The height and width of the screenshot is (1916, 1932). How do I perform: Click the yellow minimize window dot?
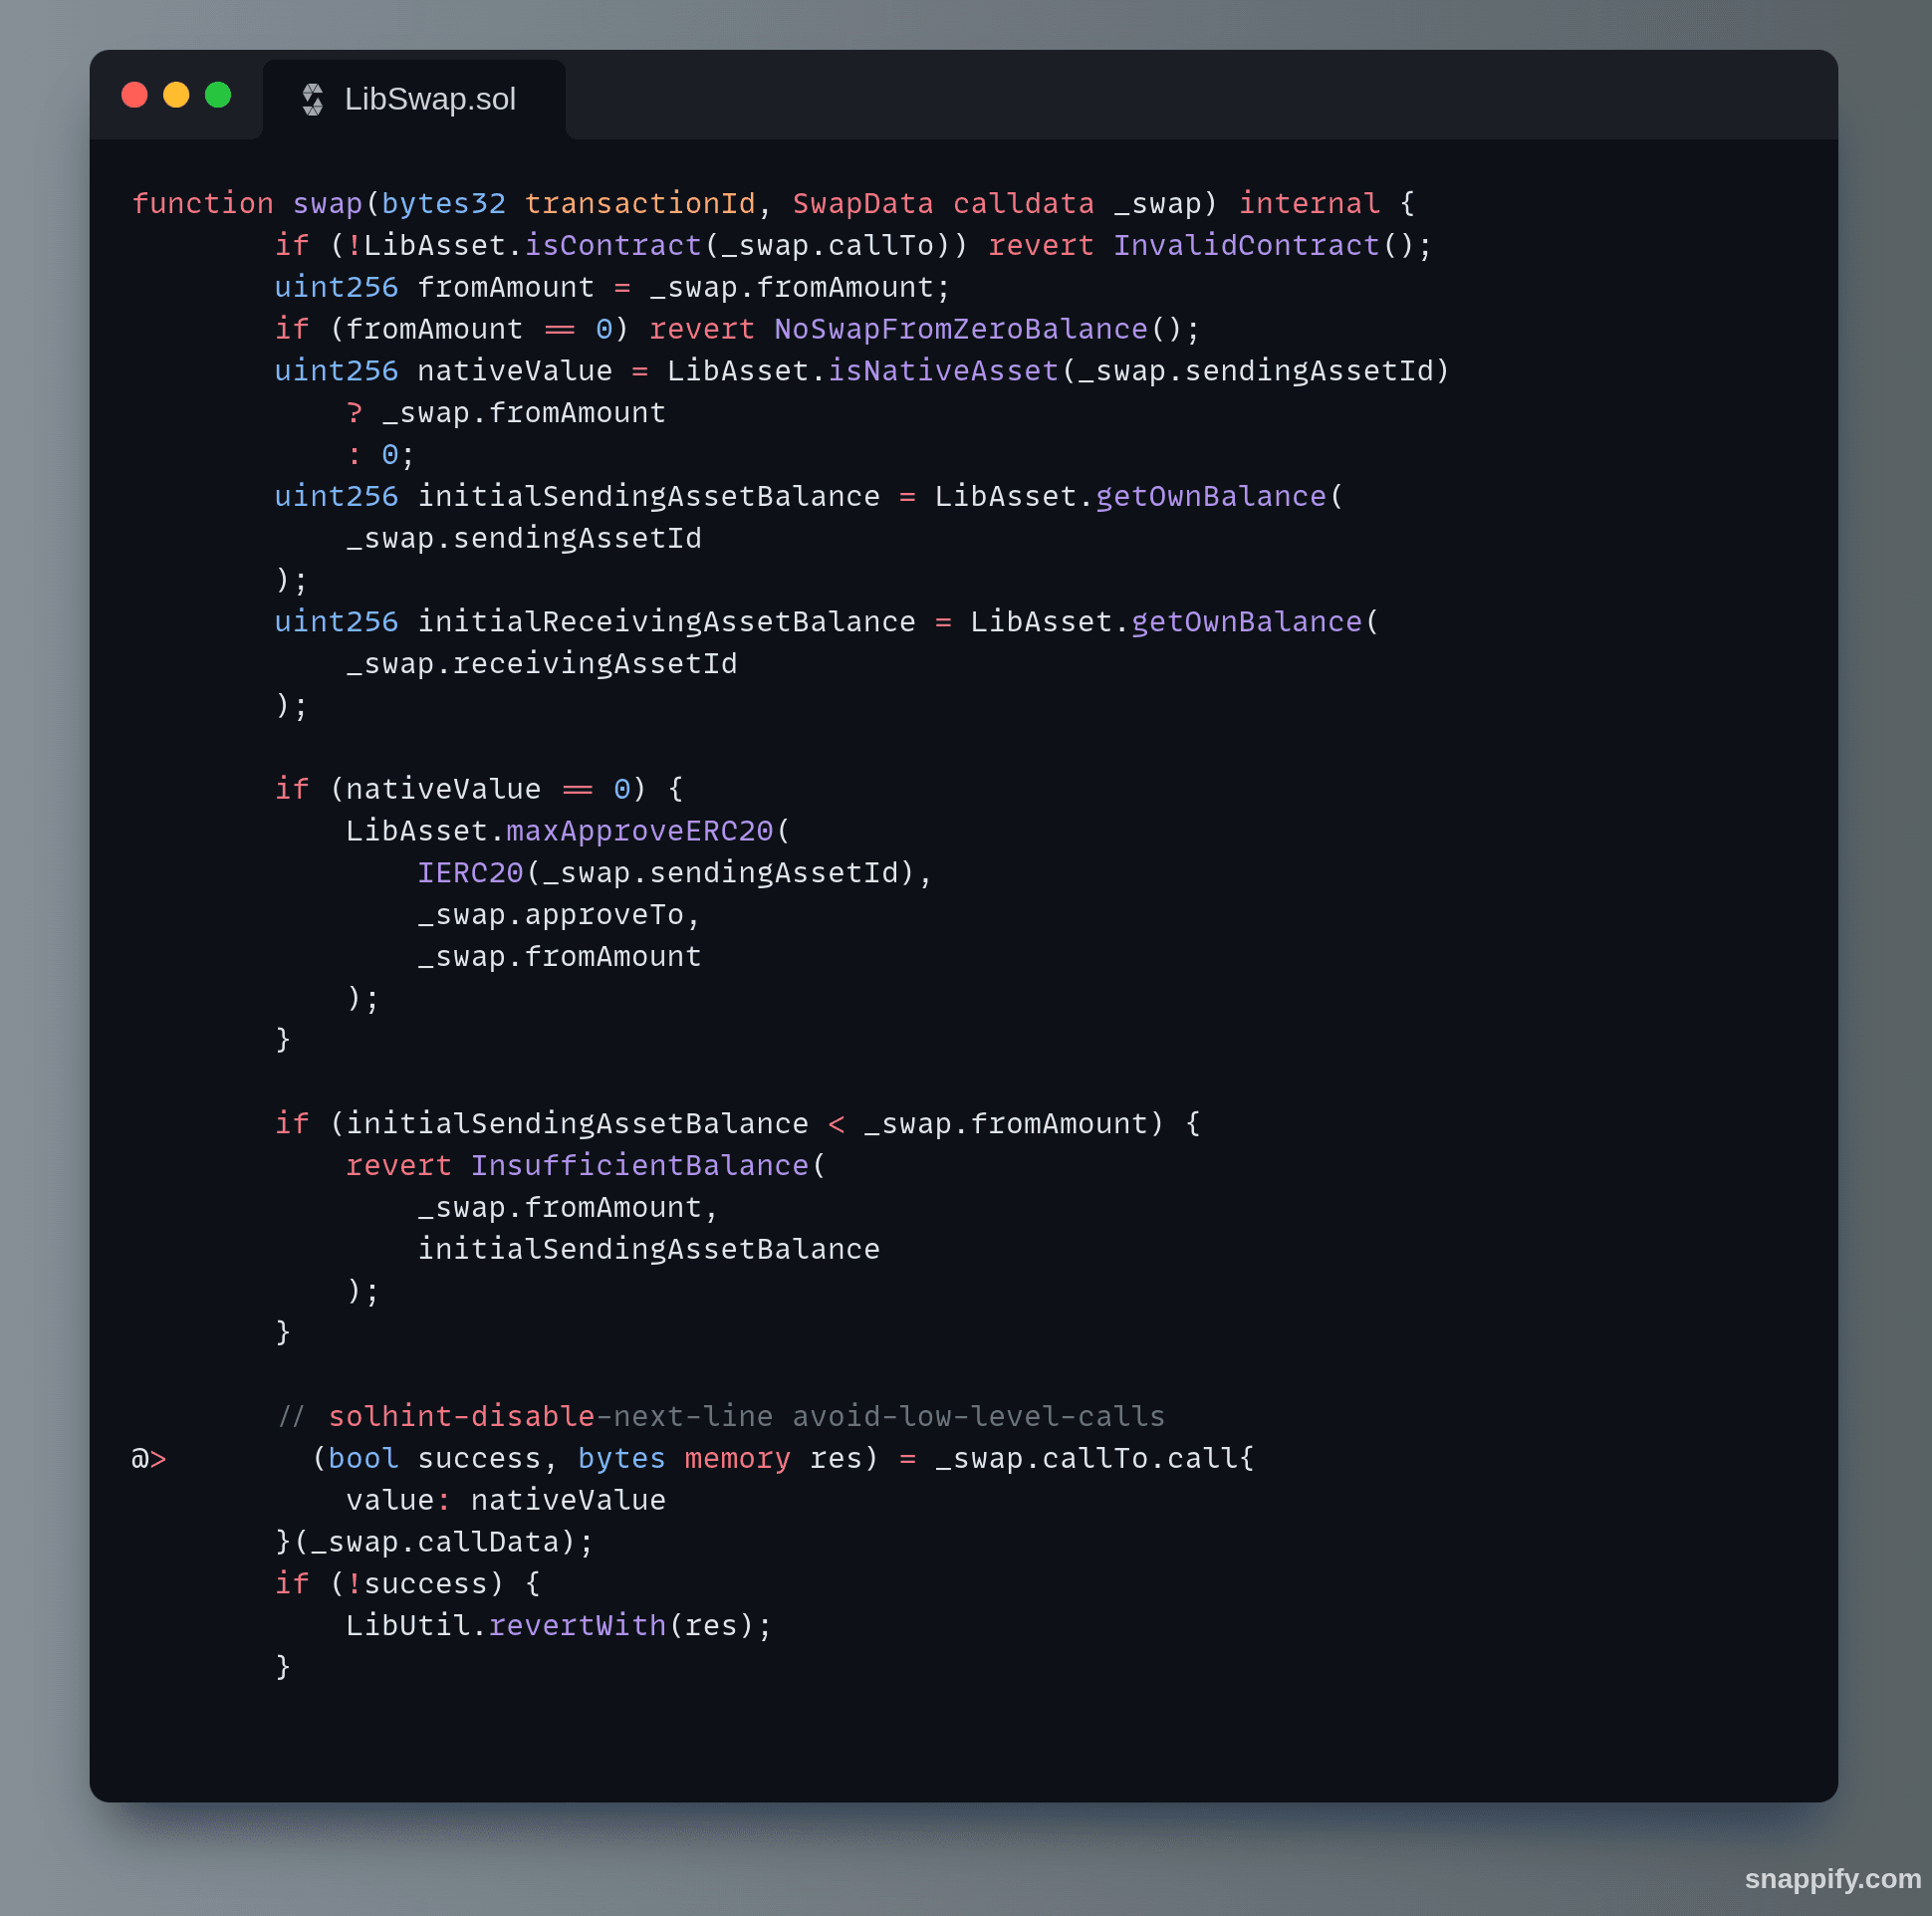tap(176, 95)
